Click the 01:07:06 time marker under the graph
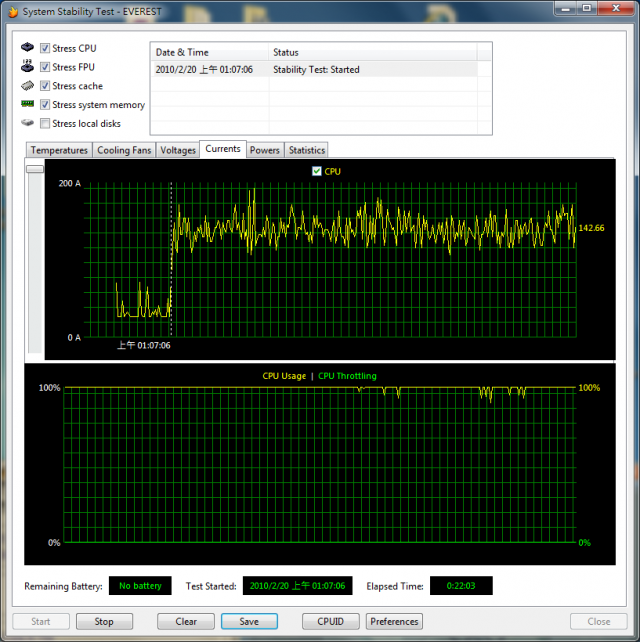The width and height of the screenshot is (640, 643). (x=143, y=346)
